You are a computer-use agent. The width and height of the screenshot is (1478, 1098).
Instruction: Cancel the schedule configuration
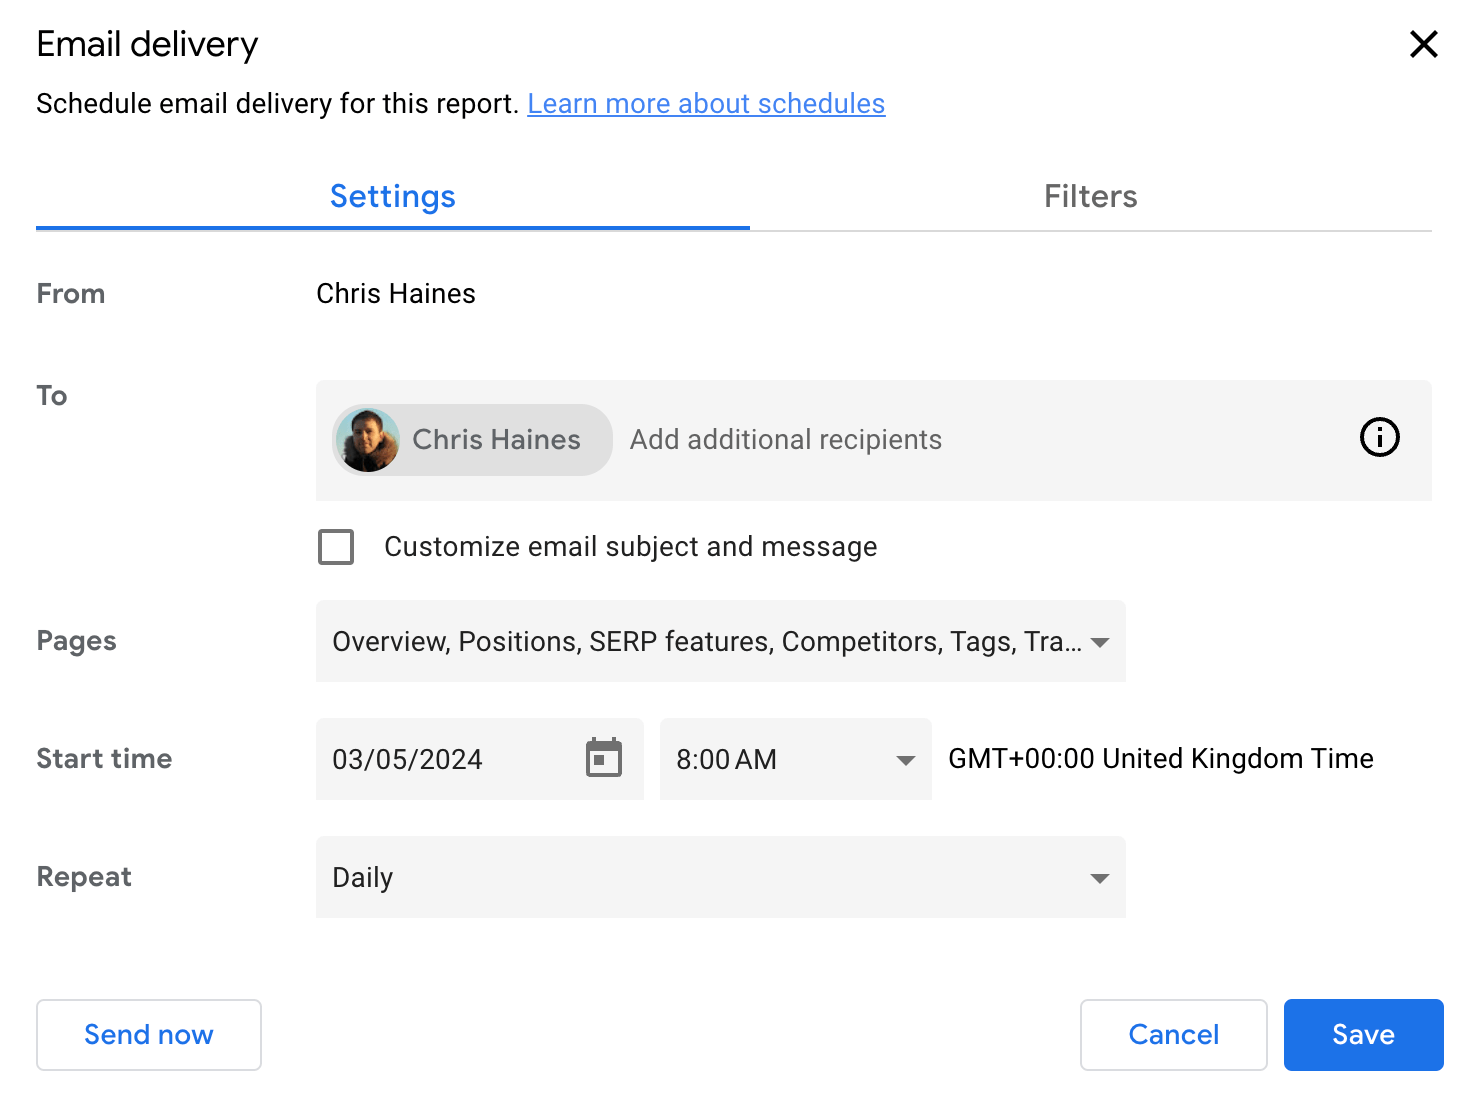[1173, 1035]
